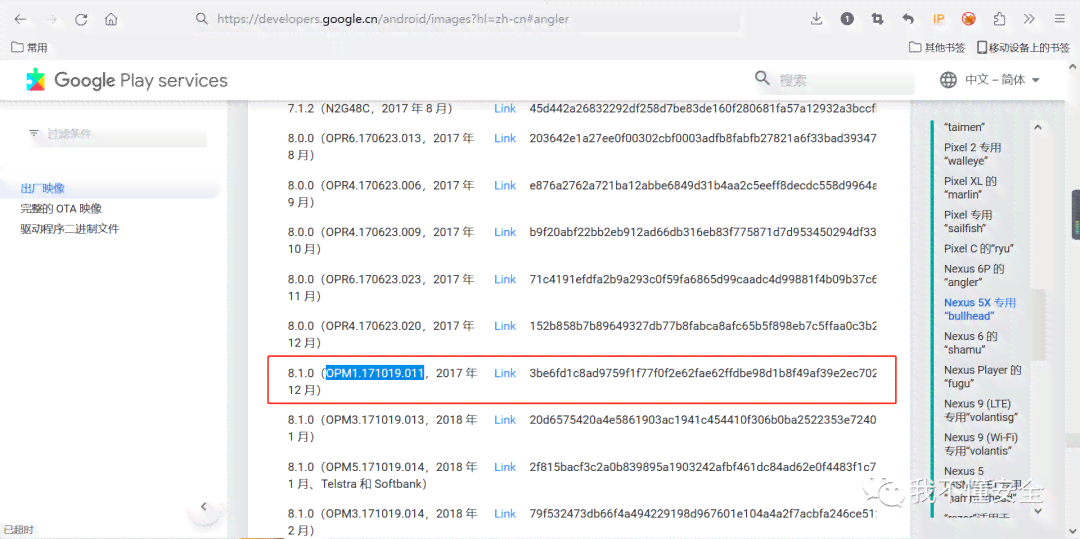This screenshot has width=1080, height=539.
Task: Open Link for 7.1.2 N2G48C build
Action: 505,109
